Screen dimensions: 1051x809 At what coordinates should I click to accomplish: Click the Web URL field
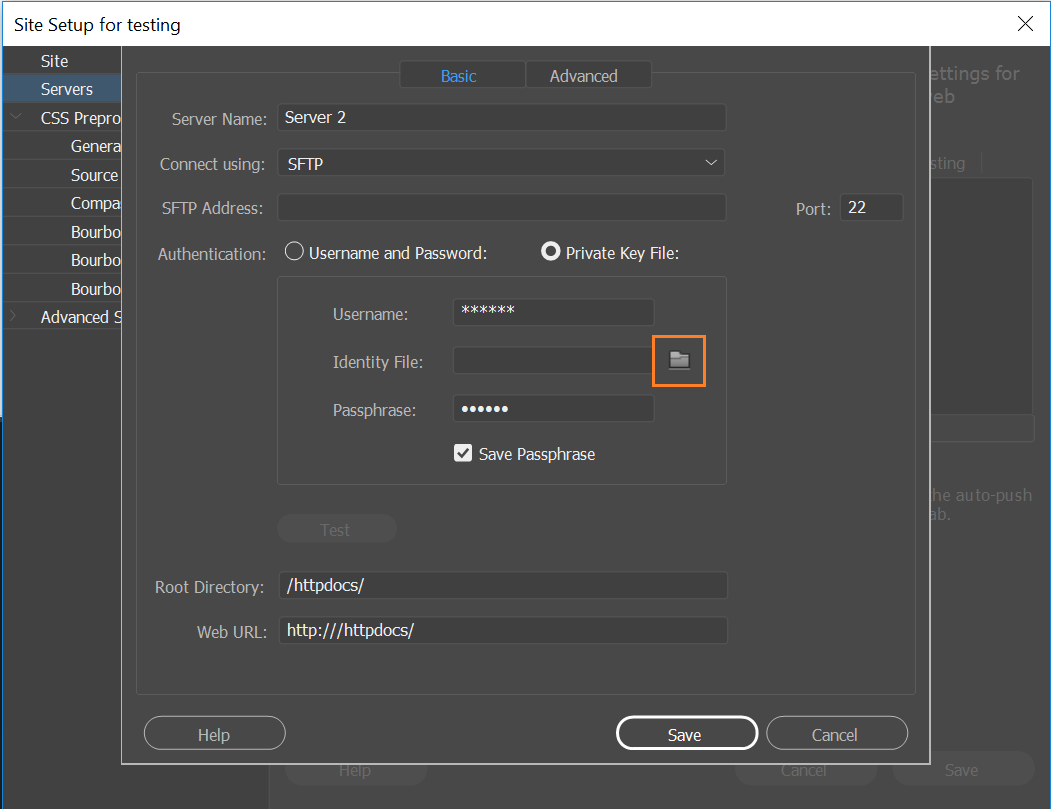click(502, 631)
